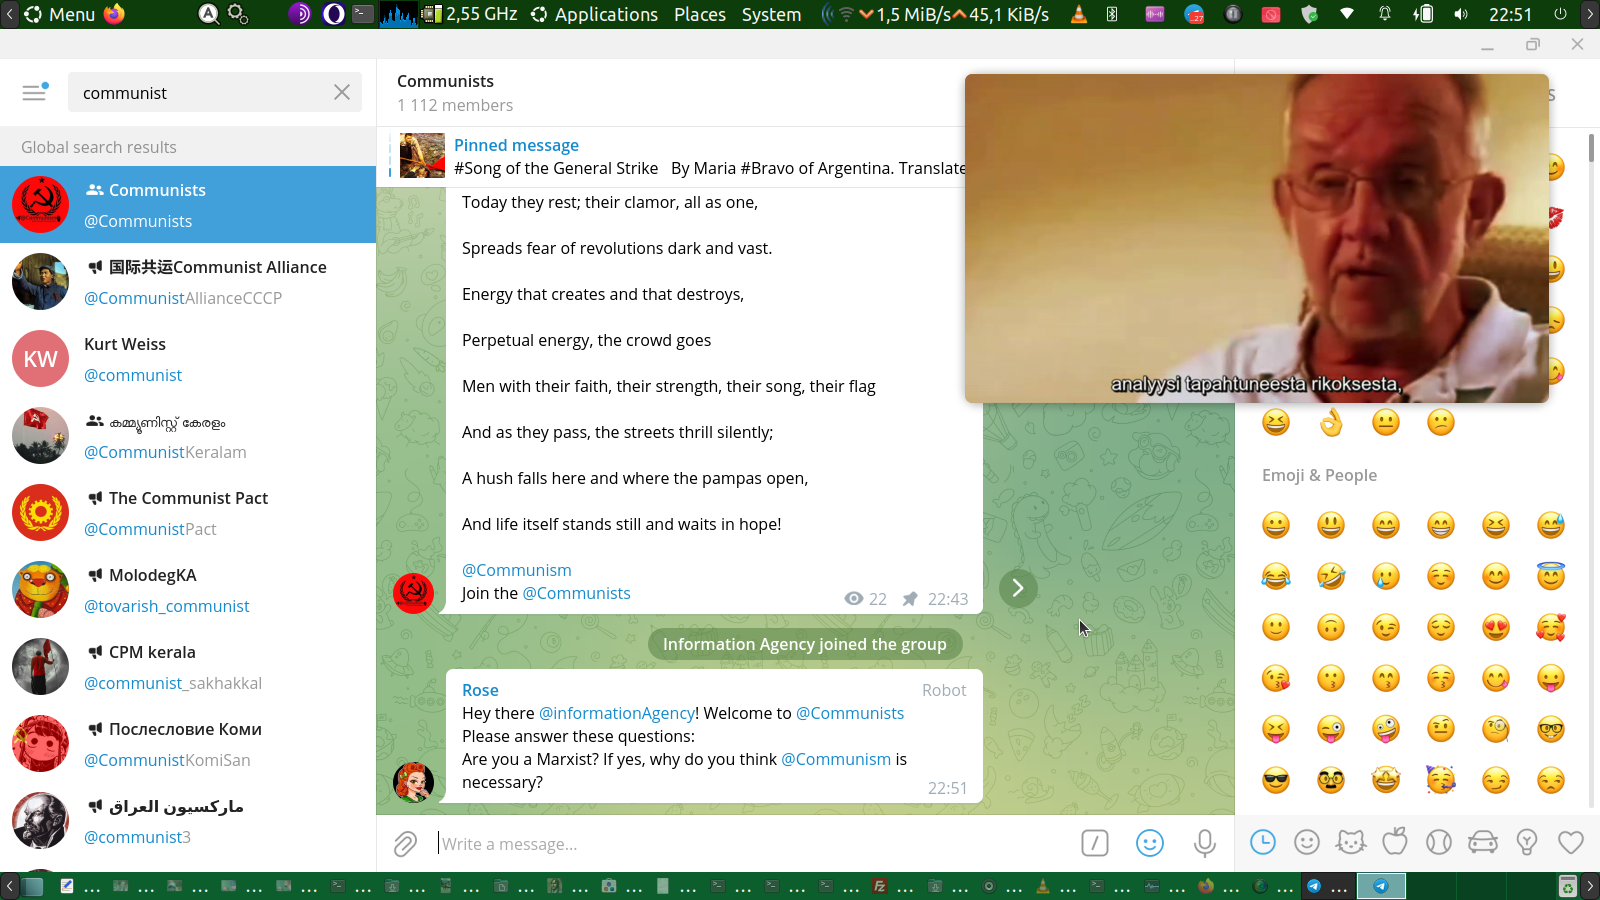Click the pinned message thumbnail image
1600x900 pixels.
422,156
